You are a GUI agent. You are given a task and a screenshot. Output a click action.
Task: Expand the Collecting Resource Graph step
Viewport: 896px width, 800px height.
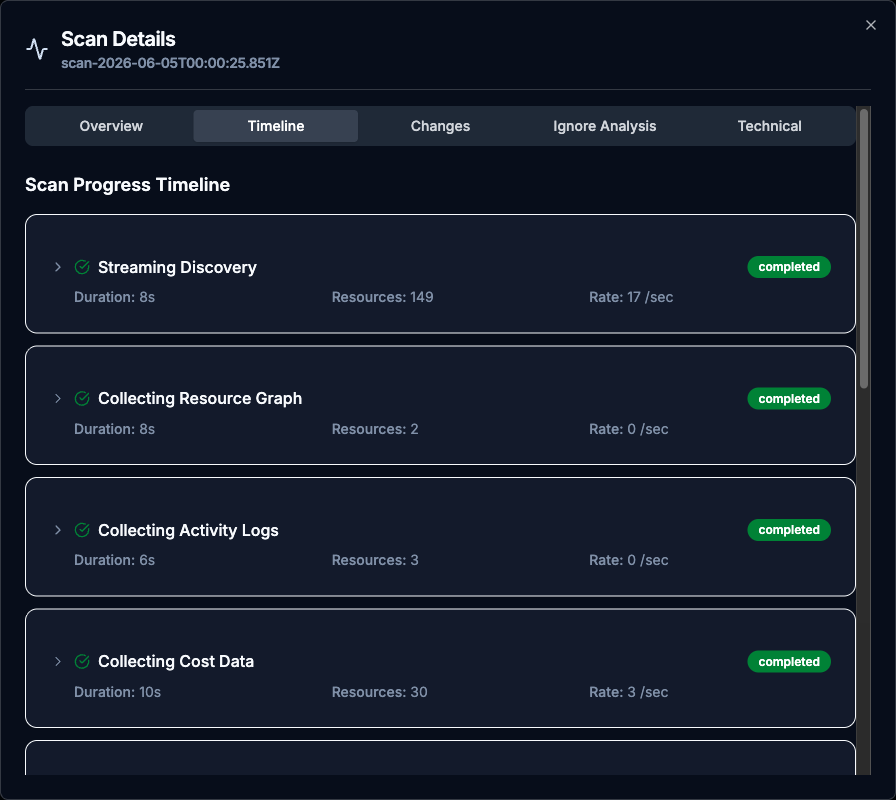tap(58, 398)
